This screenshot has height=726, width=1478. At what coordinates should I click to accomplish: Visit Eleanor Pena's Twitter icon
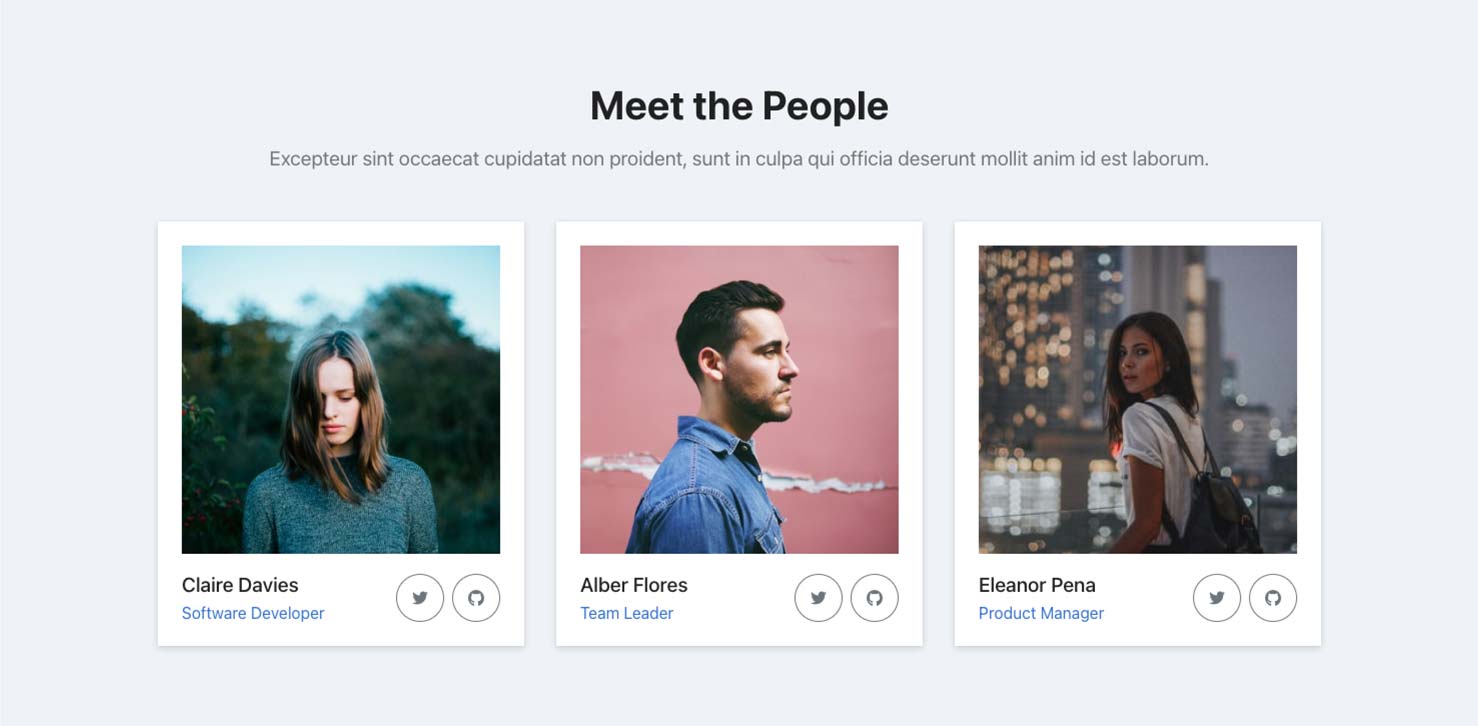[x=1217, y=598]
